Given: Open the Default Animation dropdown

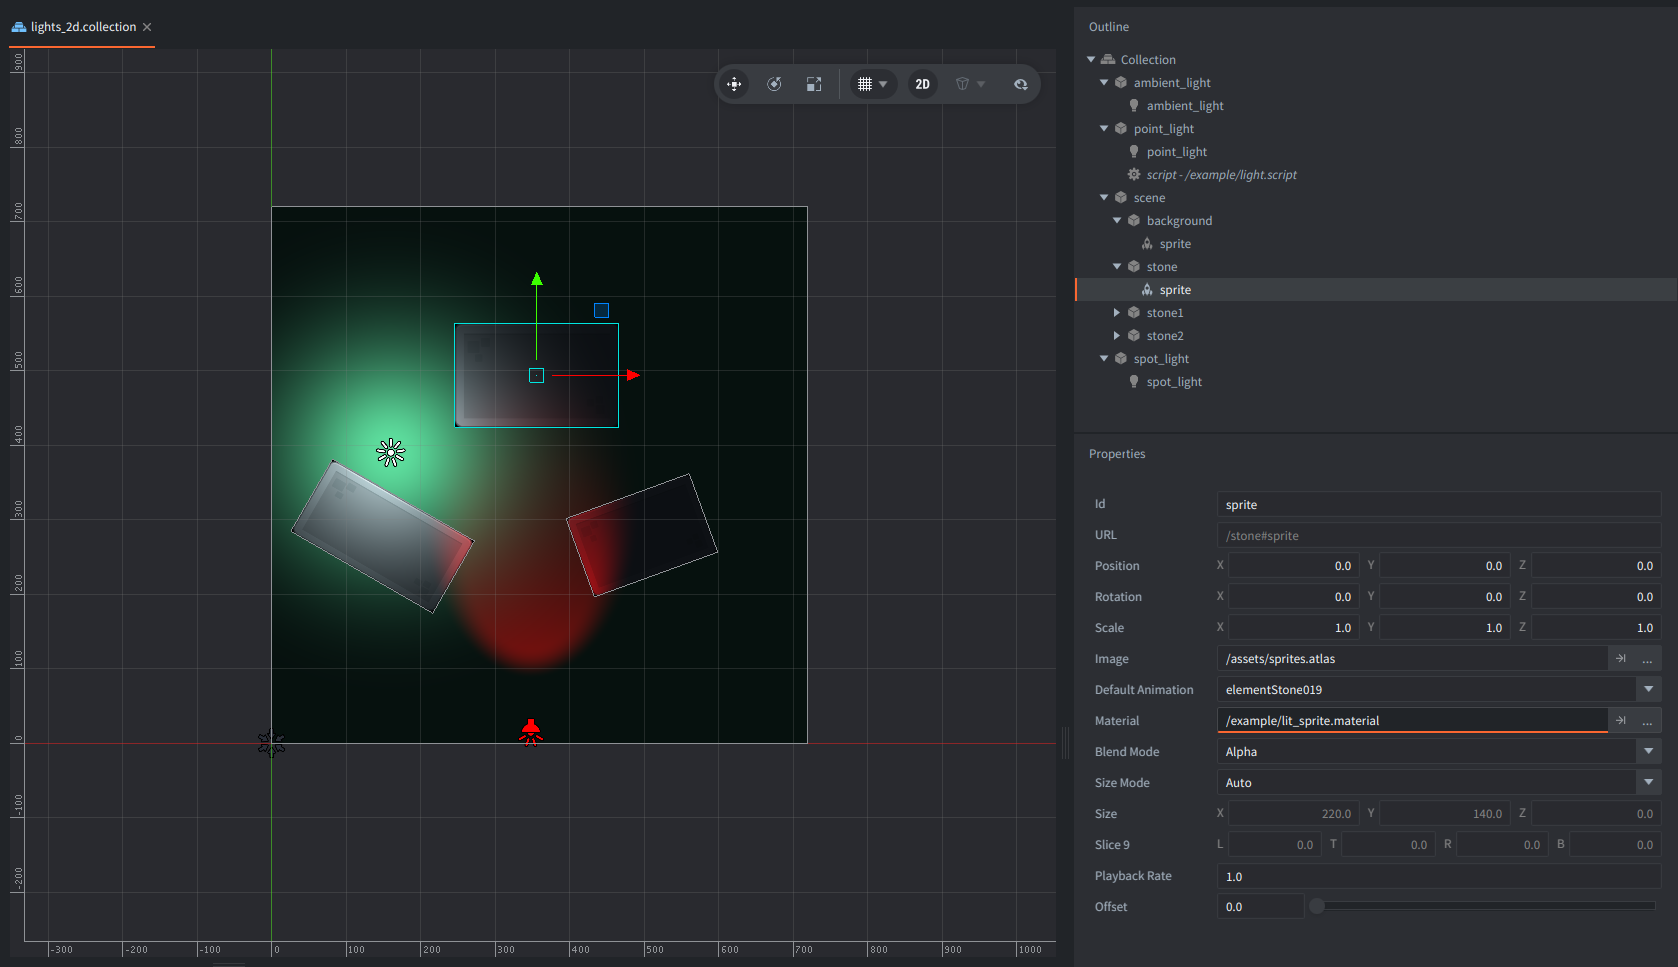Looking at the screenshot, I should (x=1648, y=689).
